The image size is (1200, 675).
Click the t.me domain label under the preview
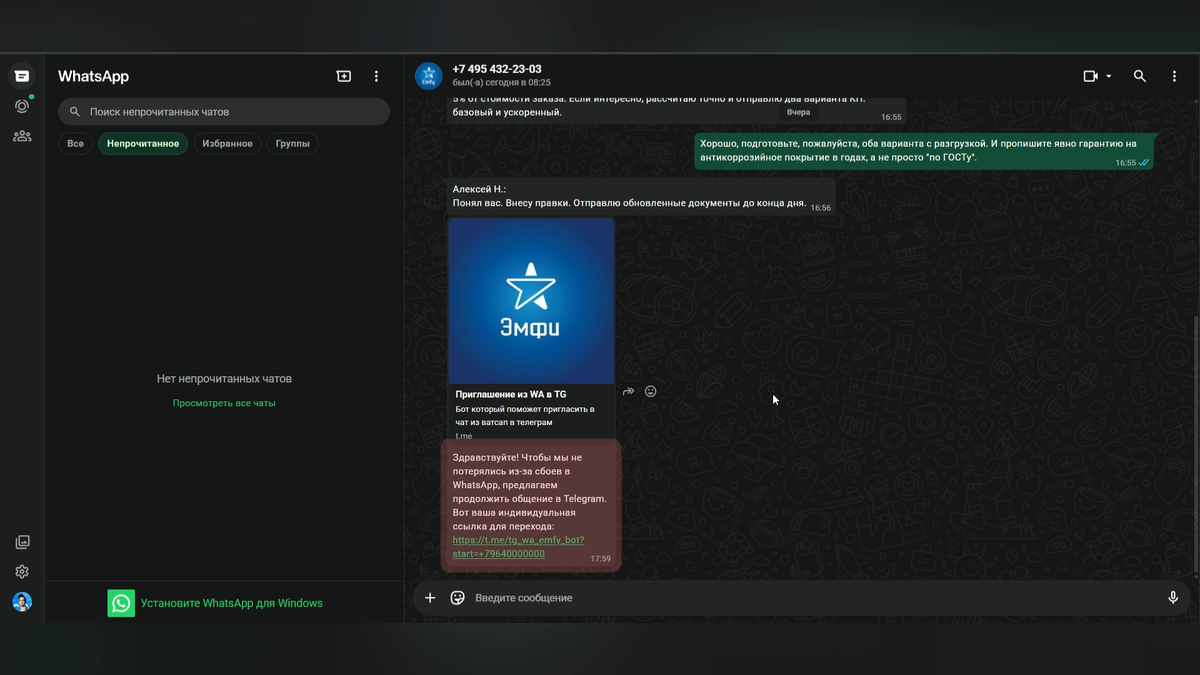click(464, 436)
